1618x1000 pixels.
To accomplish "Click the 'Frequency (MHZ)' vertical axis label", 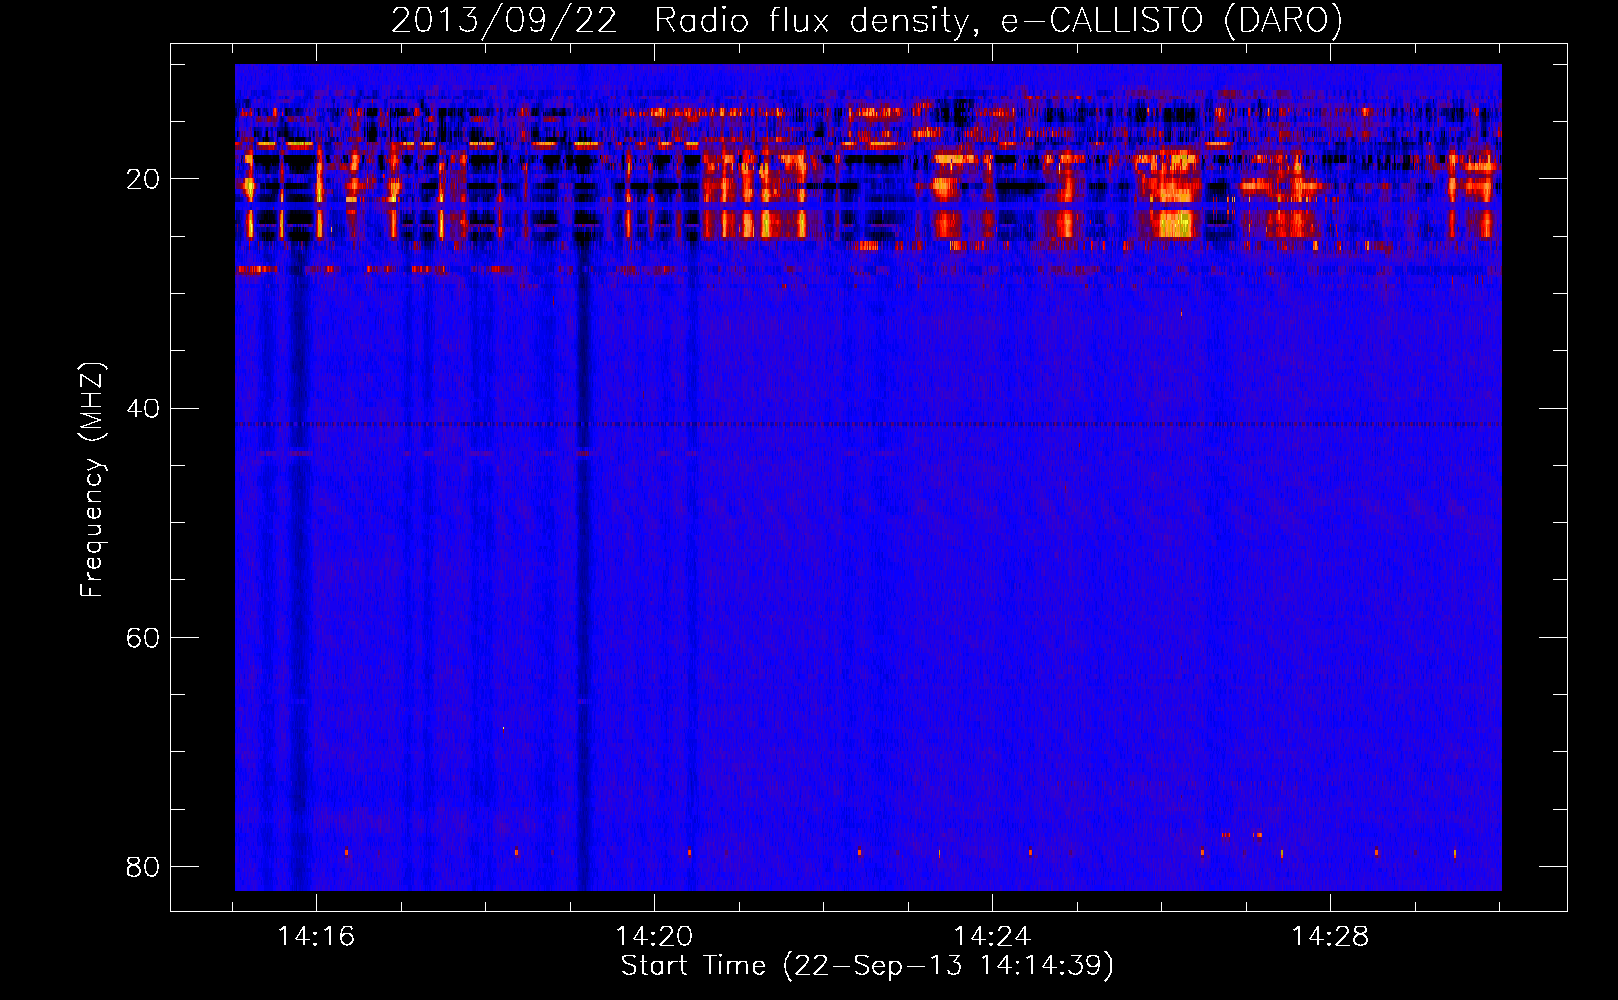I will (x=91, y=481).
